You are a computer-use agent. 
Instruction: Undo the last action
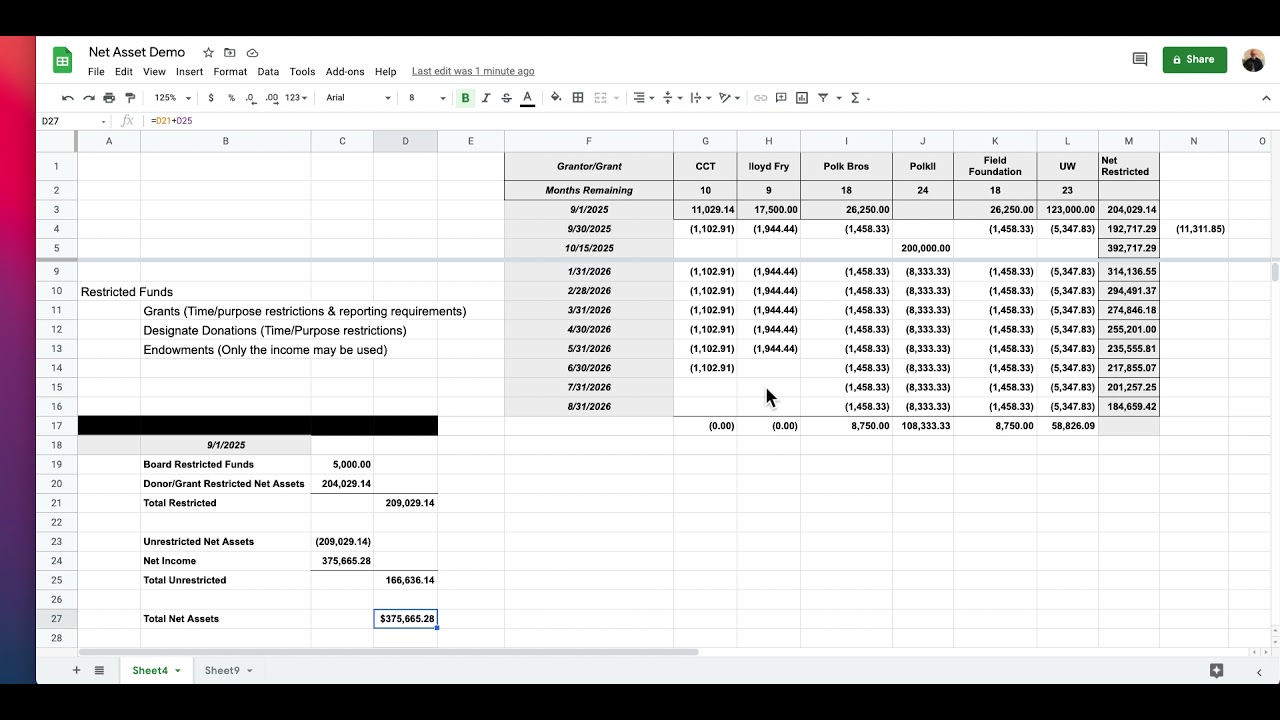67,98
